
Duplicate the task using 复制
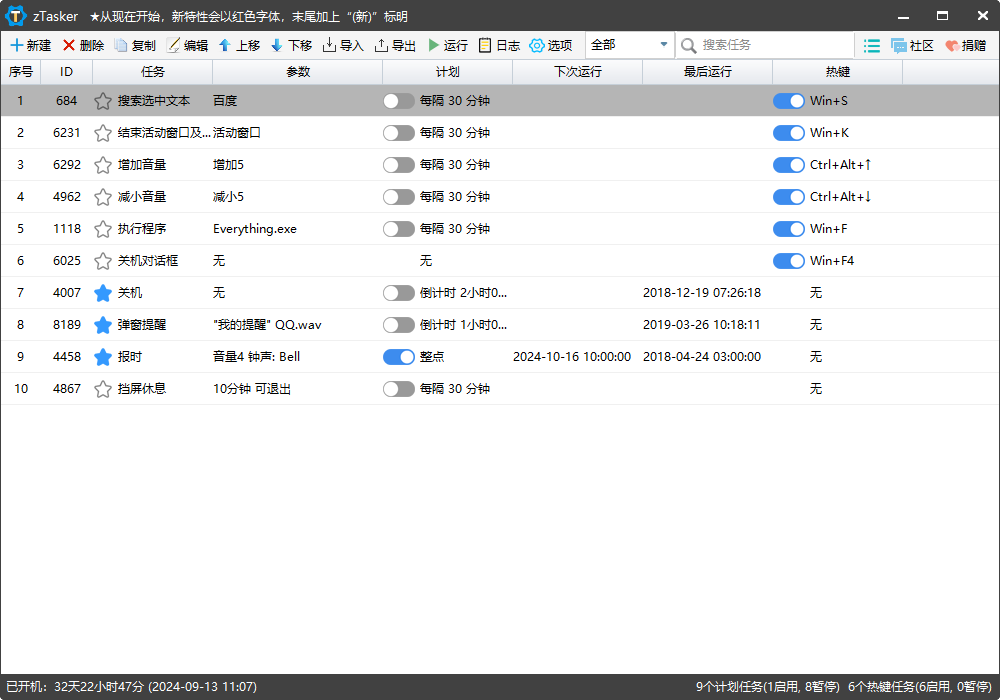click(136, 45)
